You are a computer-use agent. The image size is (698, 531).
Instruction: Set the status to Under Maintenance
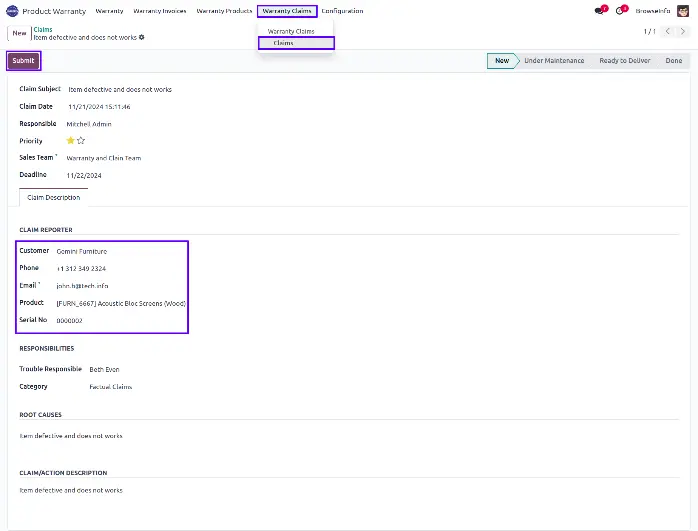pyautogui.click(x=553, y=61)
